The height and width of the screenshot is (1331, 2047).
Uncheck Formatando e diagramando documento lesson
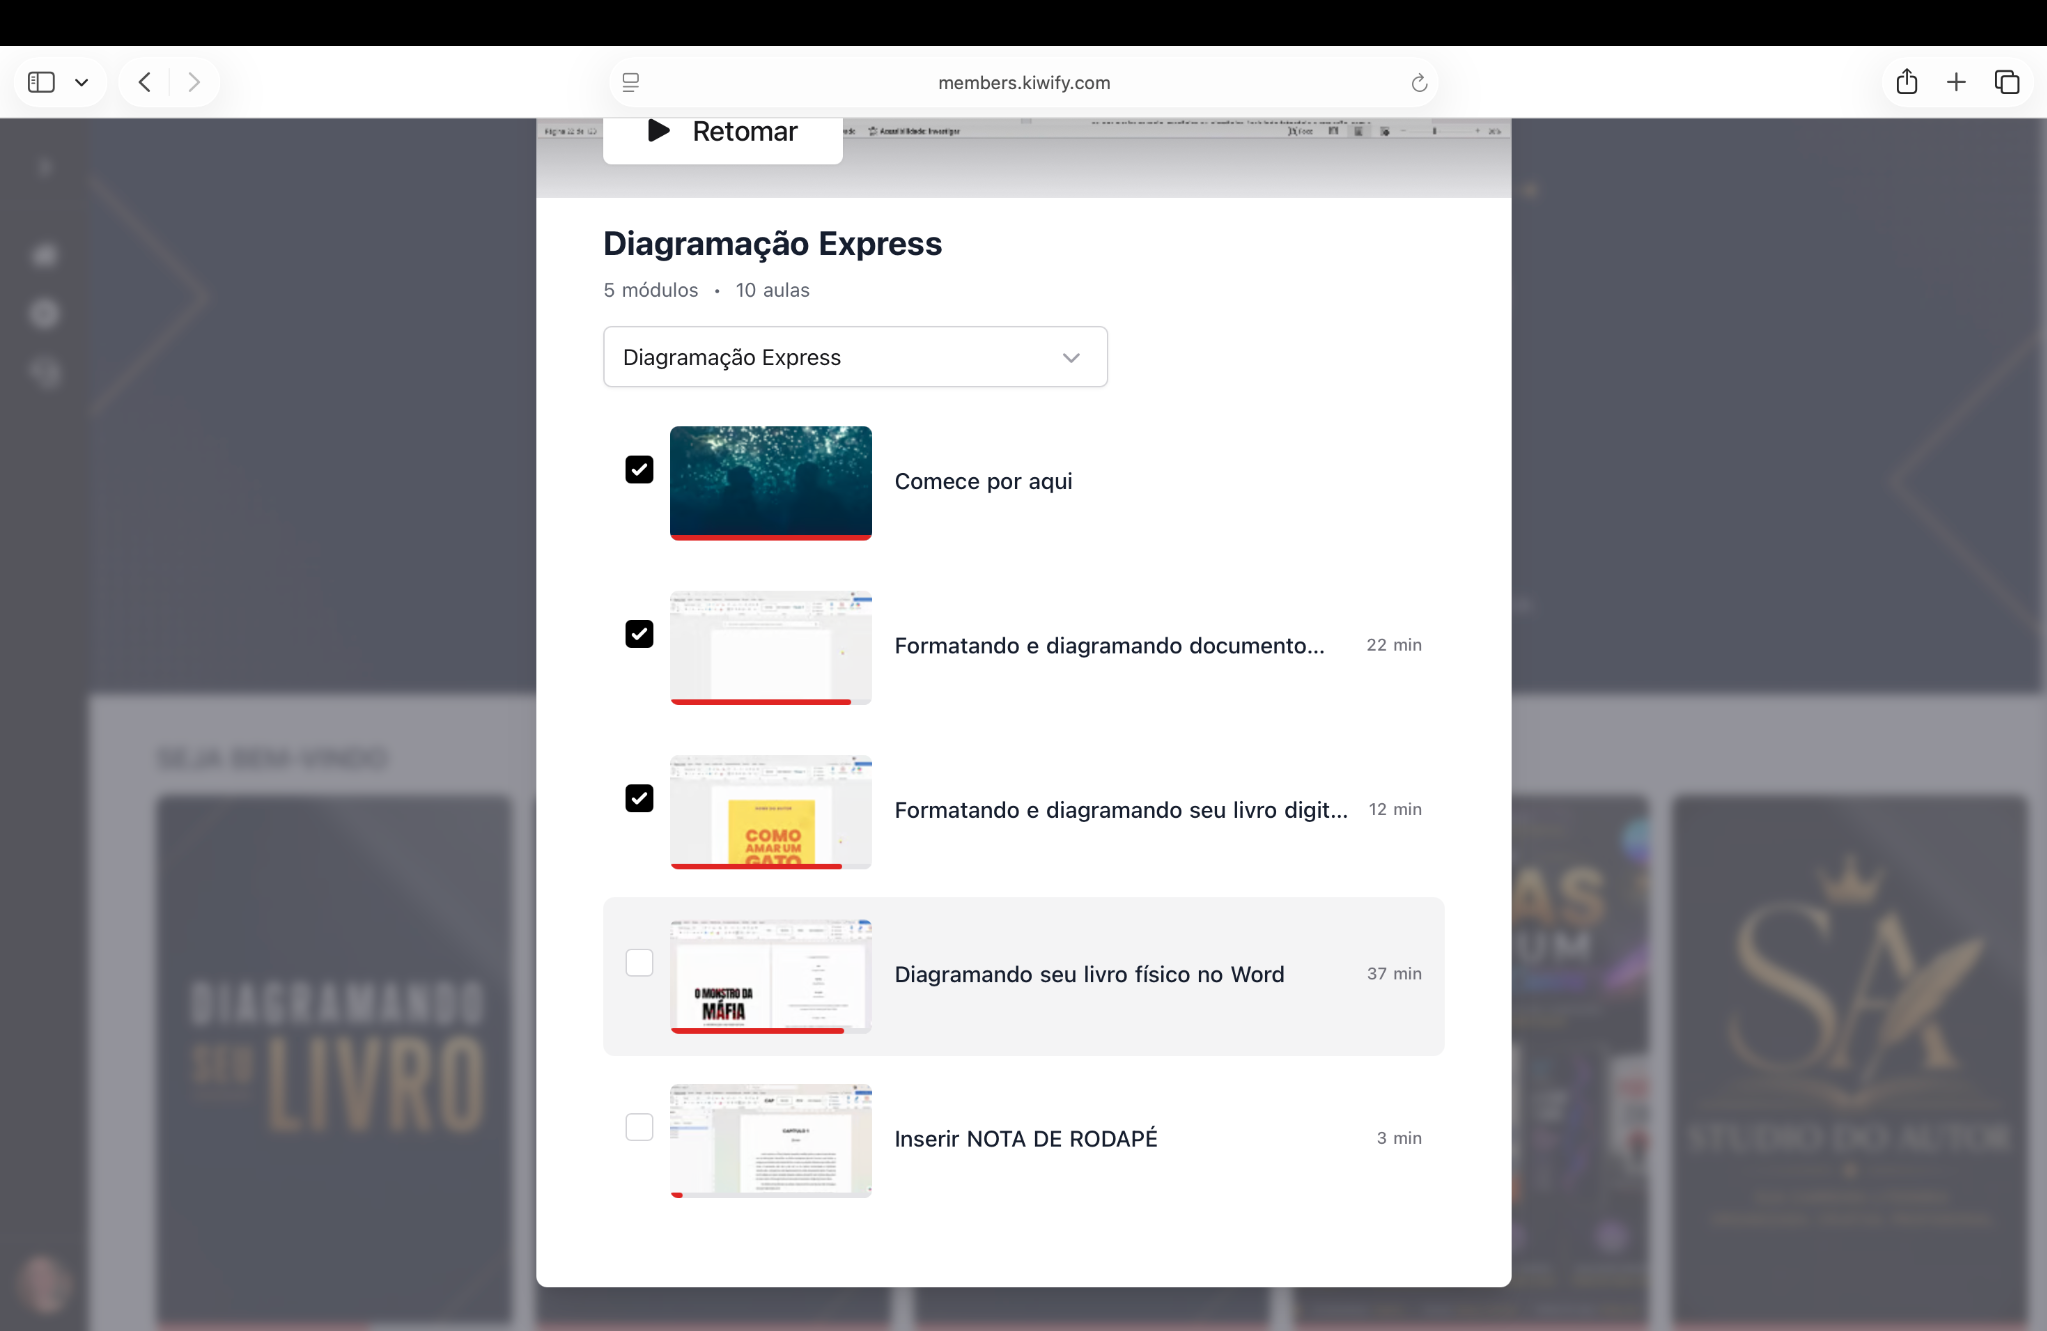tap(639, 634)
